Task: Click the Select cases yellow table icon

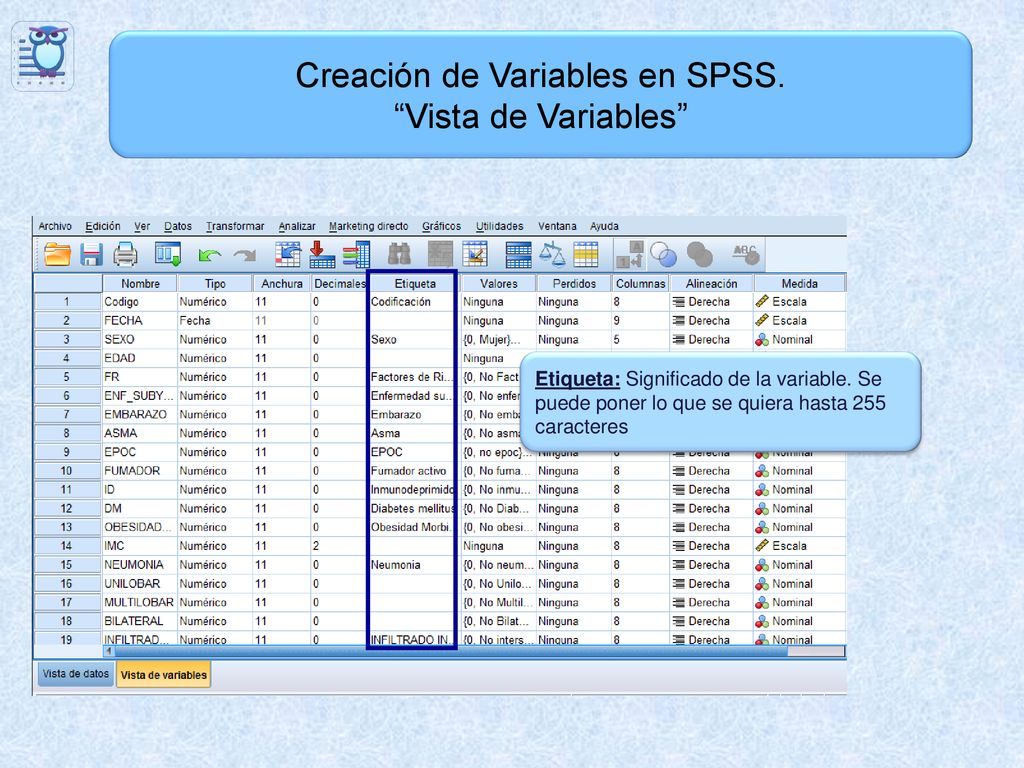Action: [x=586, y=255]
